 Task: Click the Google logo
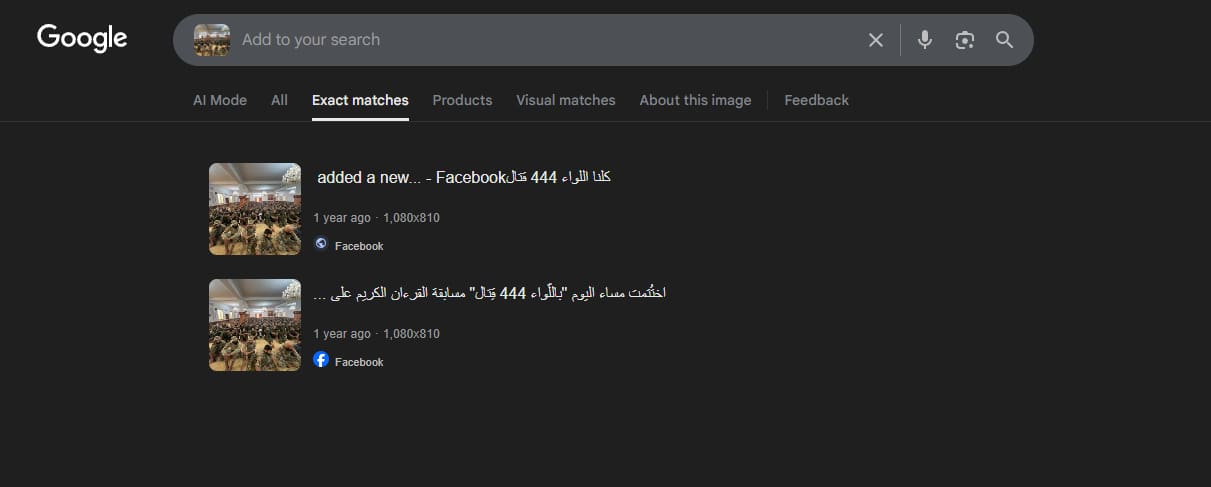coord(82,38)
